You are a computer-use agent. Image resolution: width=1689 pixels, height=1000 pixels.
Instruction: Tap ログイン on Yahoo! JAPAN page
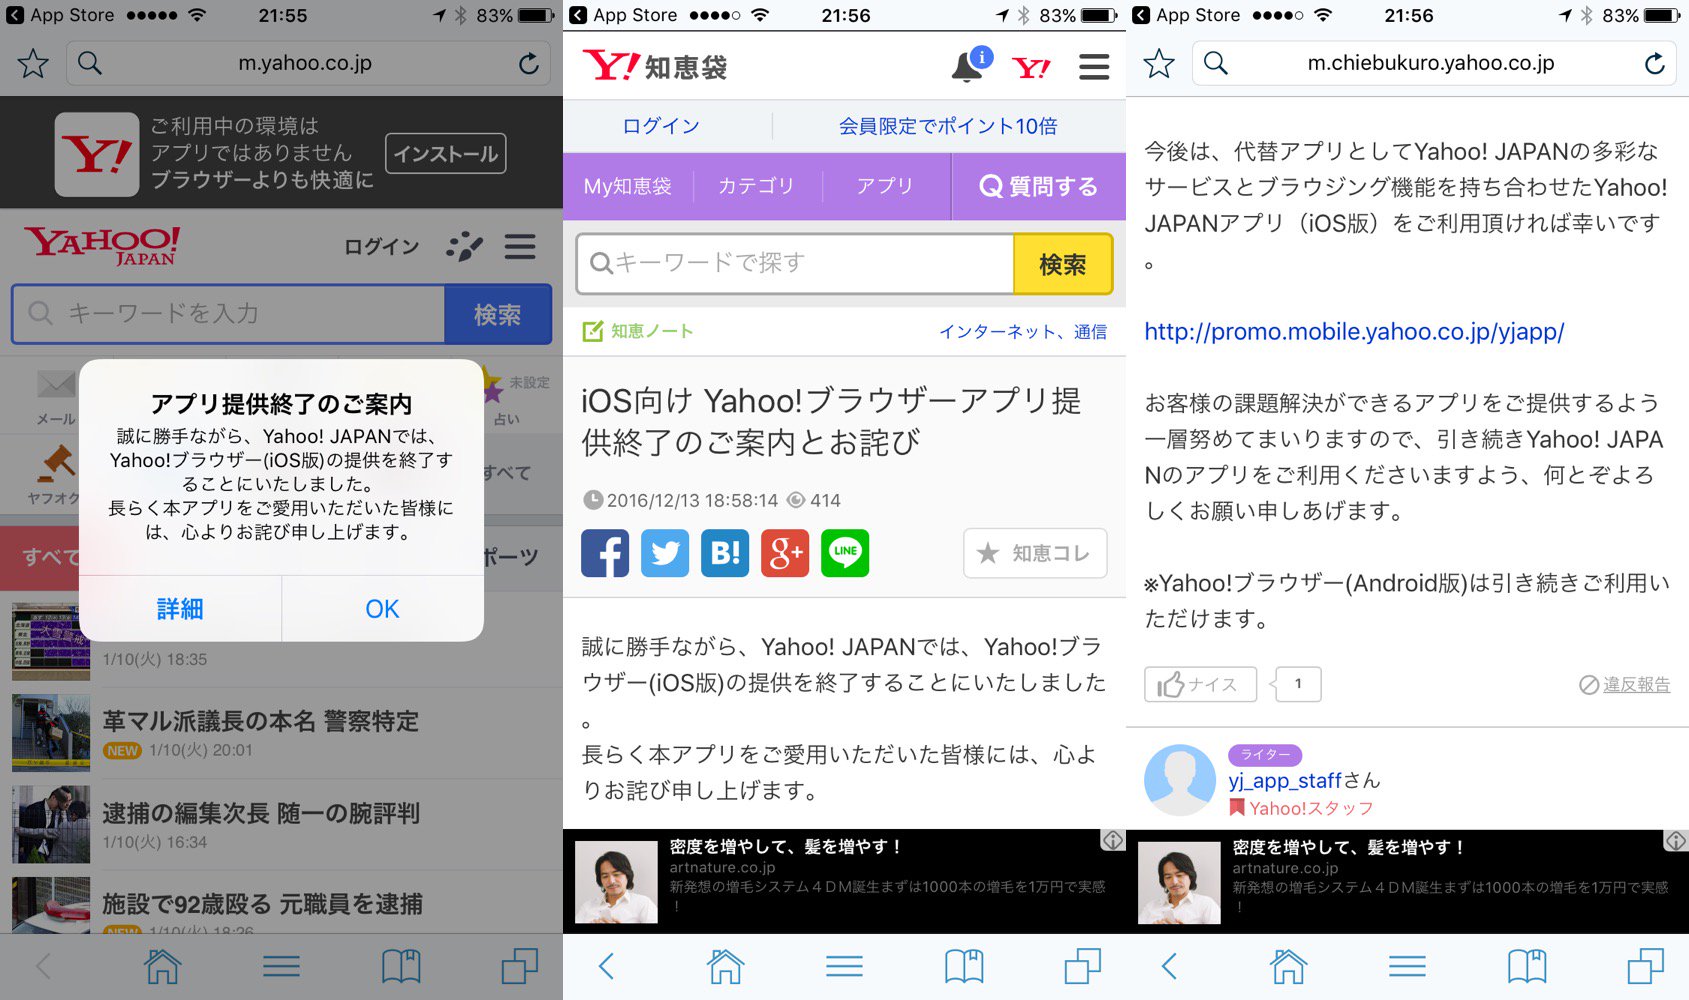pos(381,246)
